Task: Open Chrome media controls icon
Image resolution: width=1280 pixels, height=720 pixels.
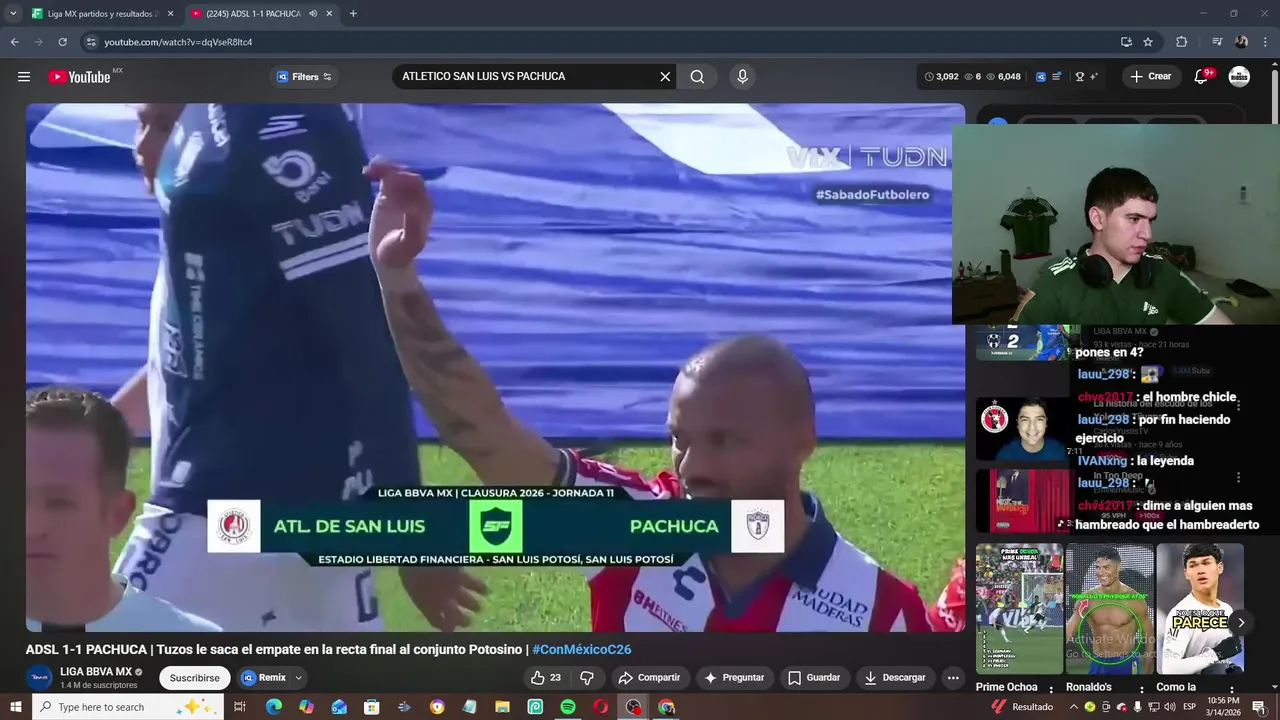Action: [x=1217, y=42]
